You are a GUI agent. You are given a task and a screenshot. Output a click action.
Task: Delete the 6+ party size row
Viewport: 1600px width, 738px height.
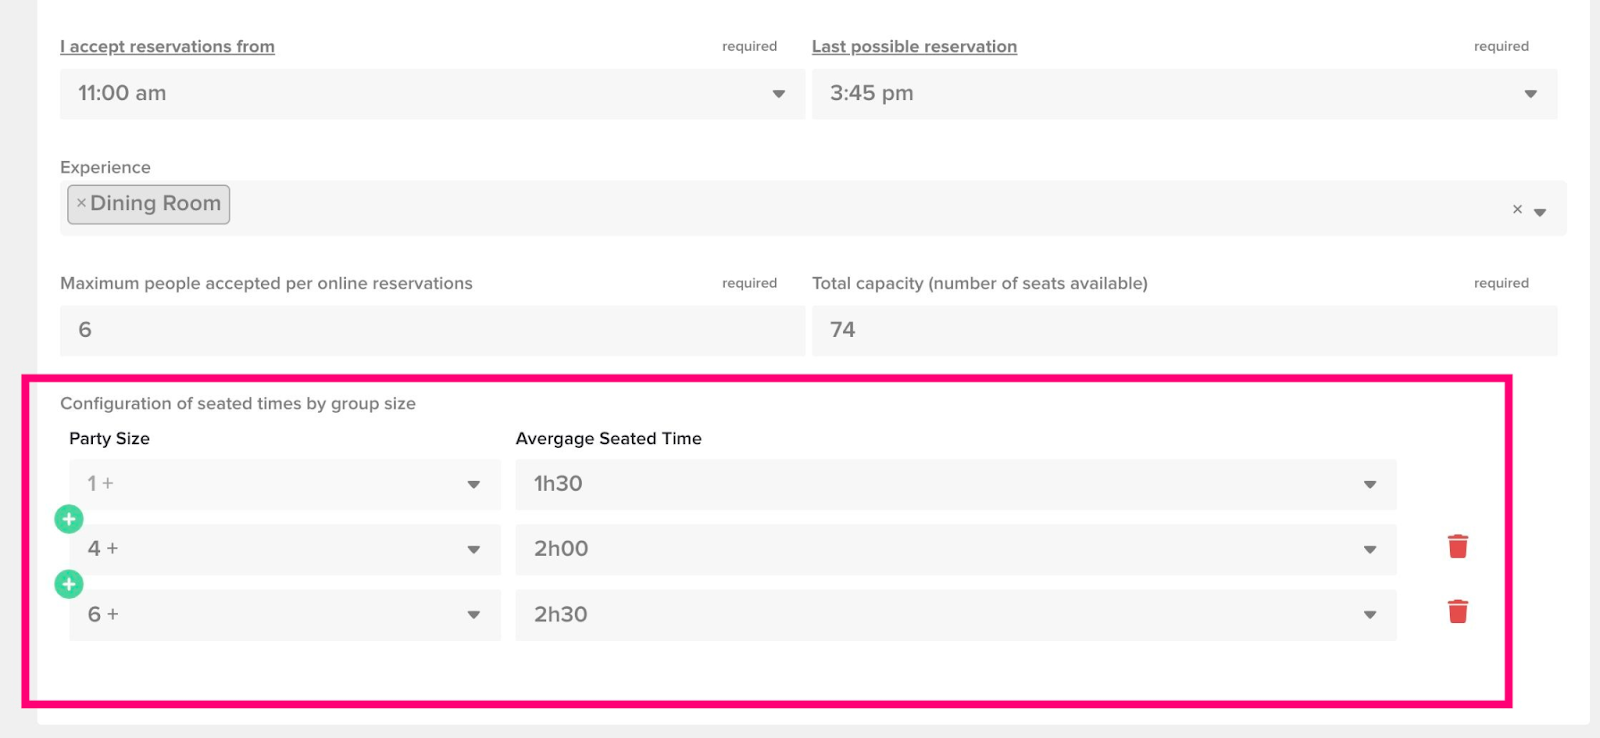point(1458,611)
